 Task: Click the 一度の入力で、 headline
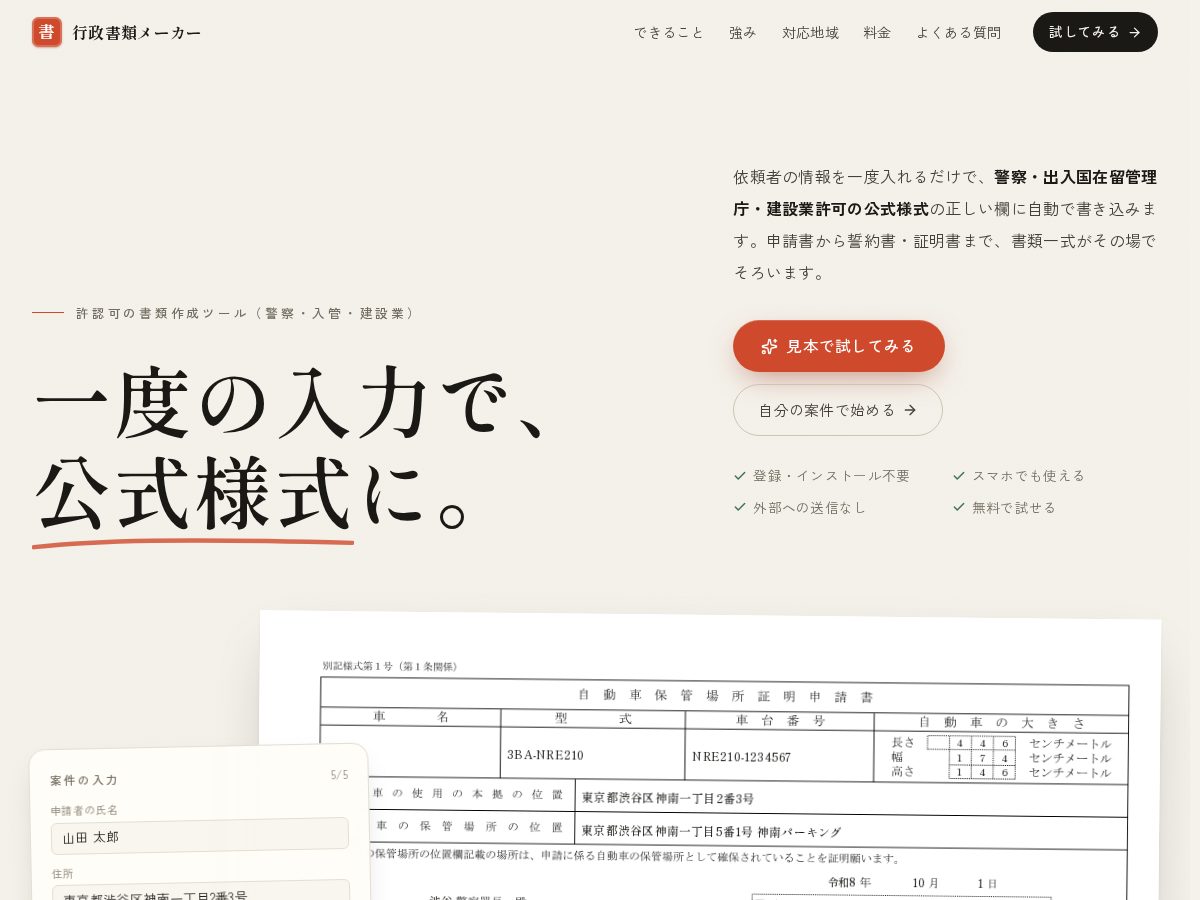coord(291,403)
